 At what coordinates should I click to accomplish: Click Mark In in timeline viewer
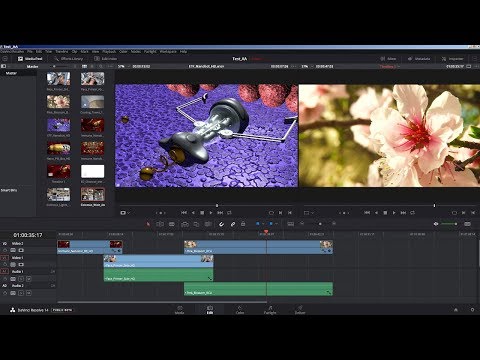pos(463,212)
